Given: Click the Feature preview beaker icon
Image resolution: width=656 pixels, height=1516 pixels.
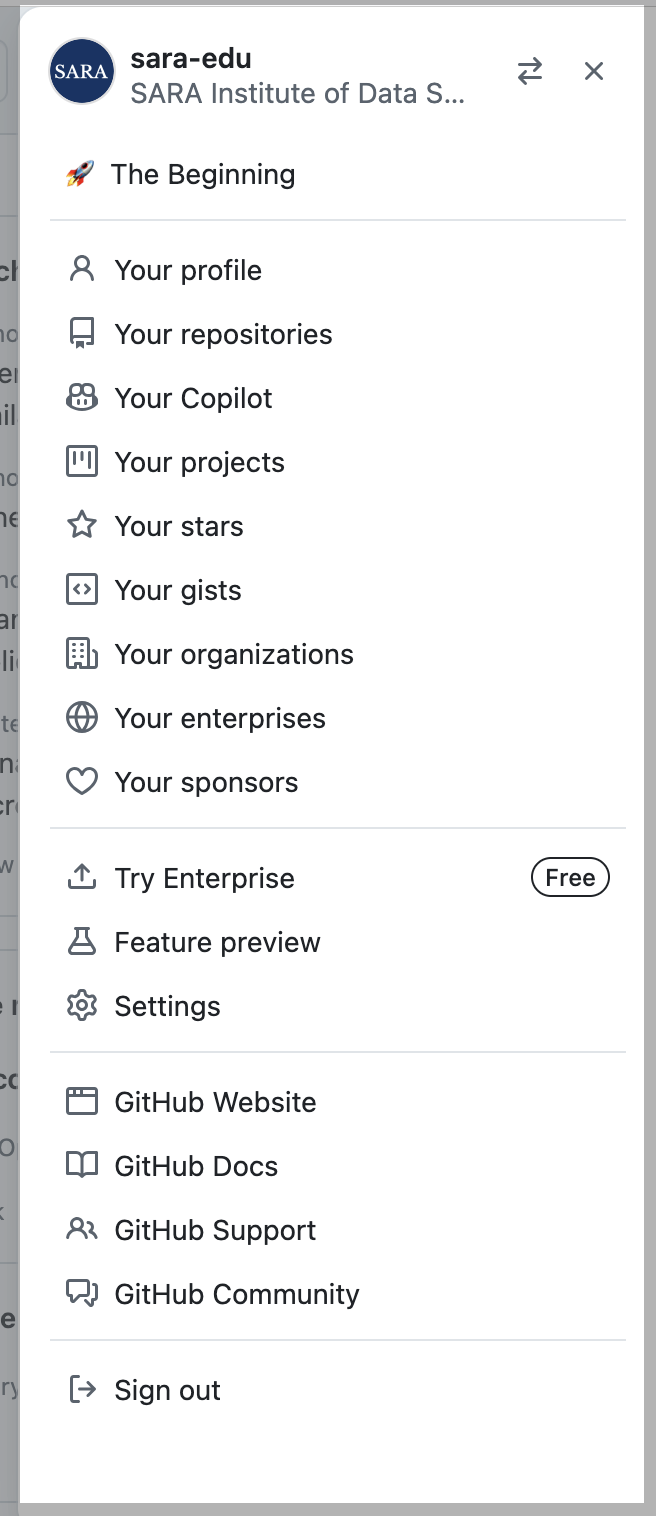Looking at the screenshot, I should tap(81, 942).
